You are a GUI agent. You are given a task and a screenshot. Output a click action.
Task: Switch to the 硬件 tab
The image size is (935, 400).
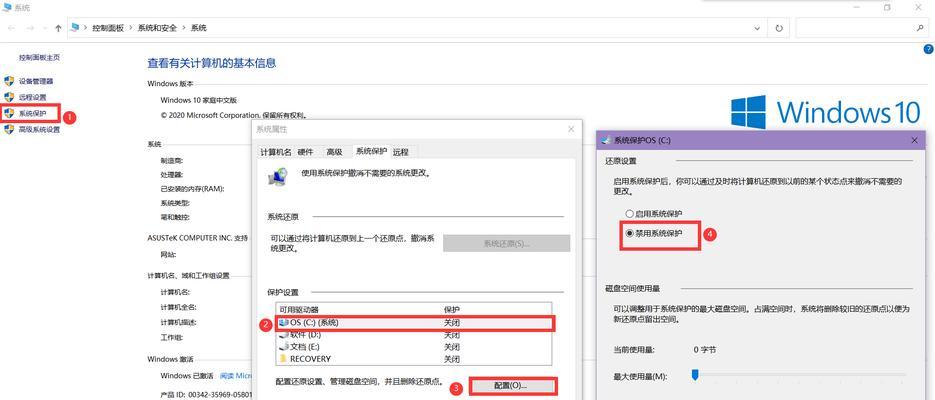305,152
